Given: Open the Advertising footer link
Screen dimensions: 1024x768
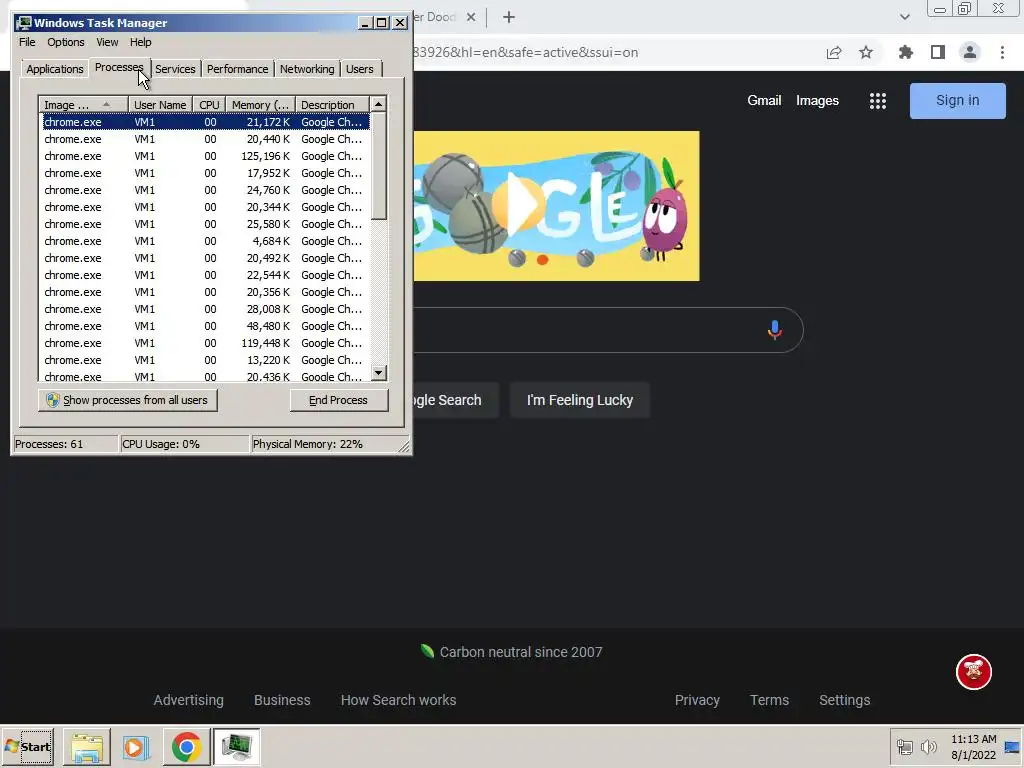Looking at the screenshot, I should (x=188, y=700).
